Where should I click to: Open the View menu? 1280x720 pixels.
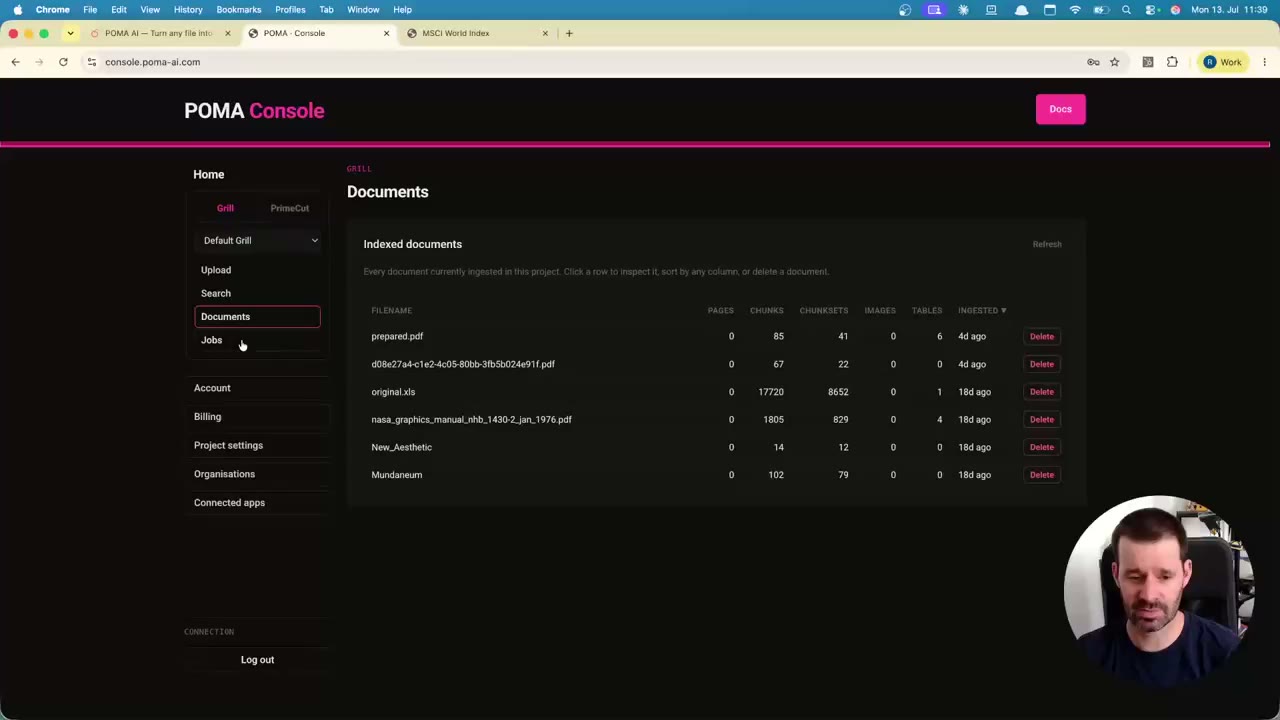[150, 10]
